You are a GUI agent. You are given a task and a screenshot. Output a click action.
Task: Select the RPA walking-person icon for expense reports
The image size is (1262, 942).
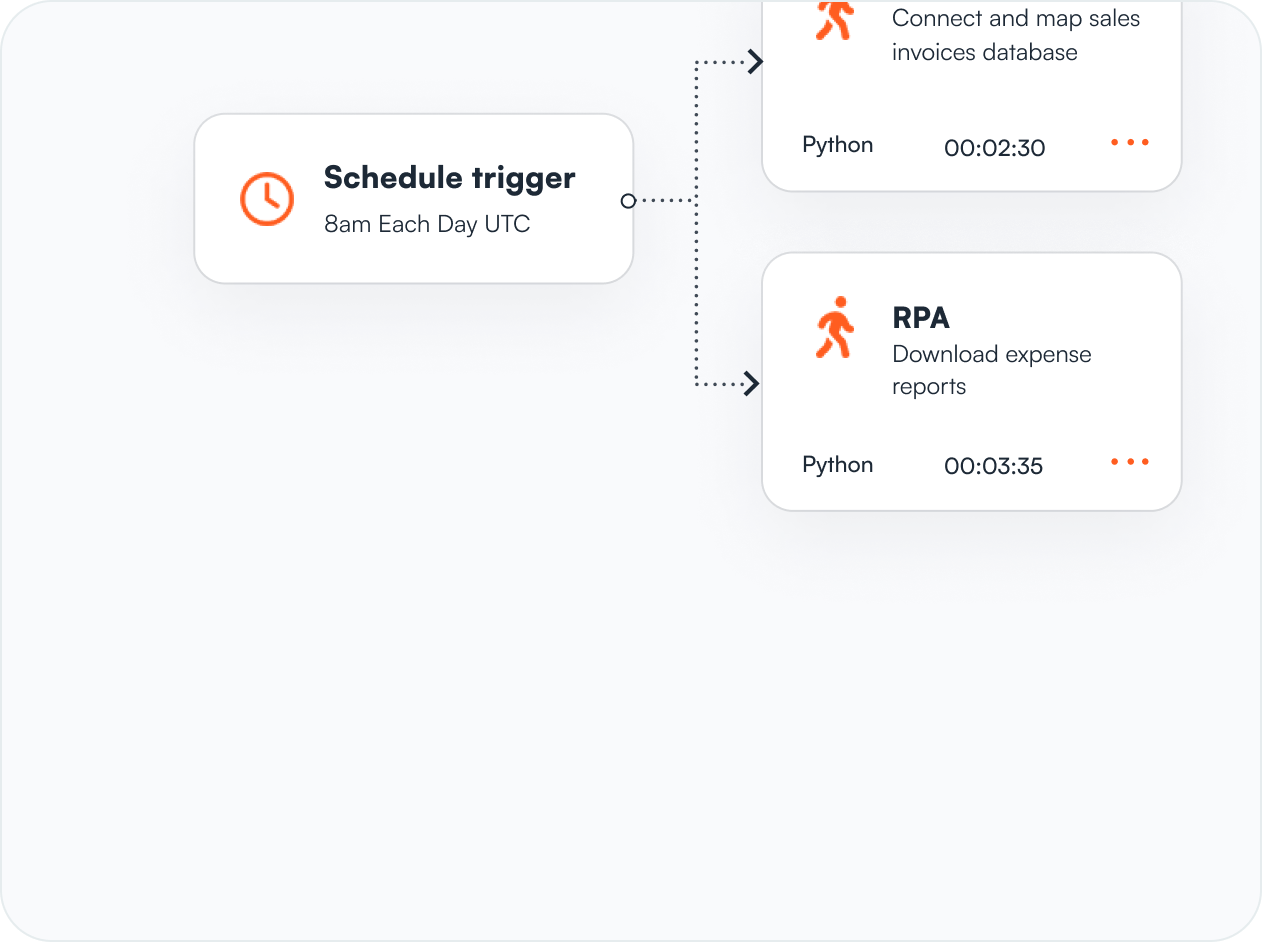click(836, 327)
